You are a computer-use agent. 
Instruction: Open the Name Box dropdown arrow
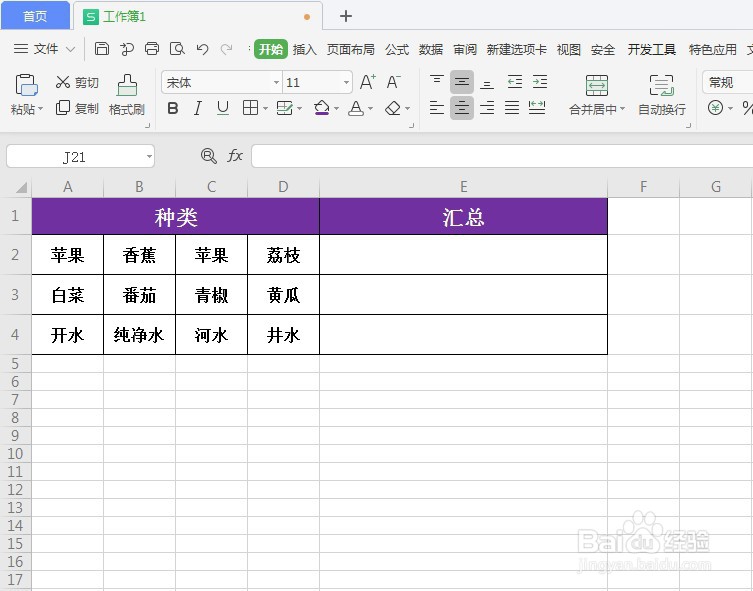[x=149, y=157]
